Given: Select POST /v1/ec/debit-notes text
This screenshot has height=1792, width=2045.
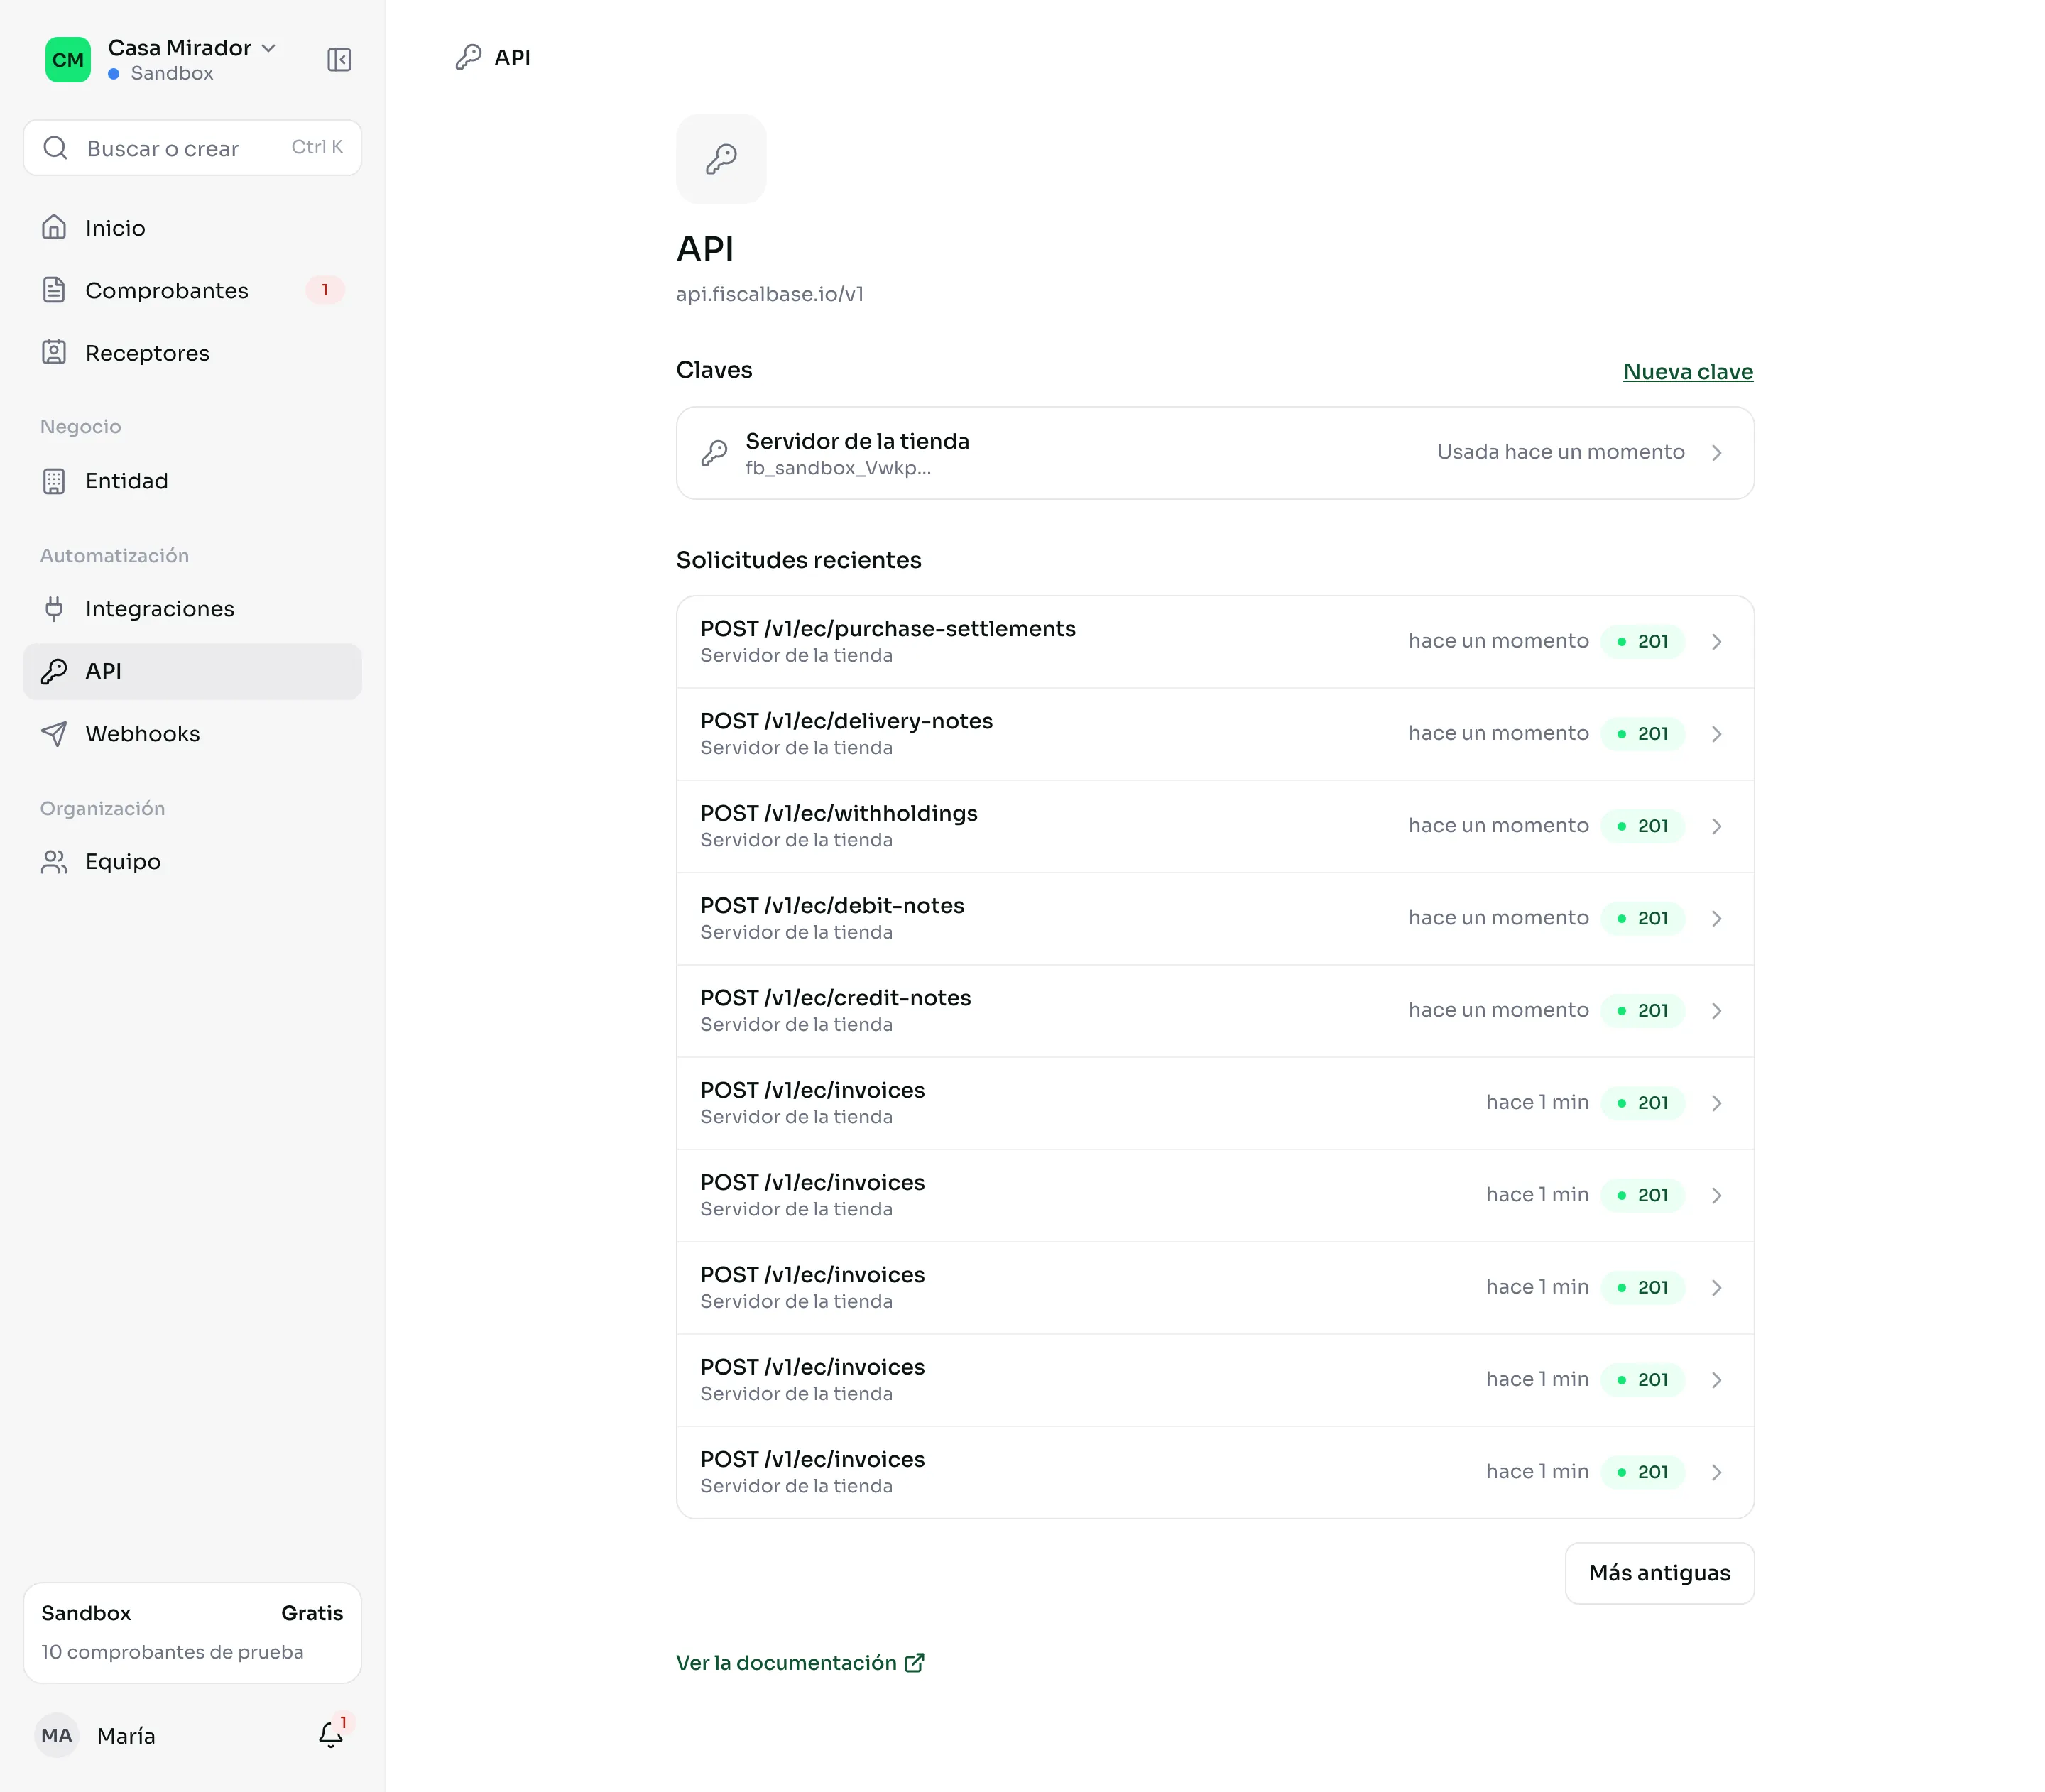Looking at the screenshot, I should coord(832,906).
